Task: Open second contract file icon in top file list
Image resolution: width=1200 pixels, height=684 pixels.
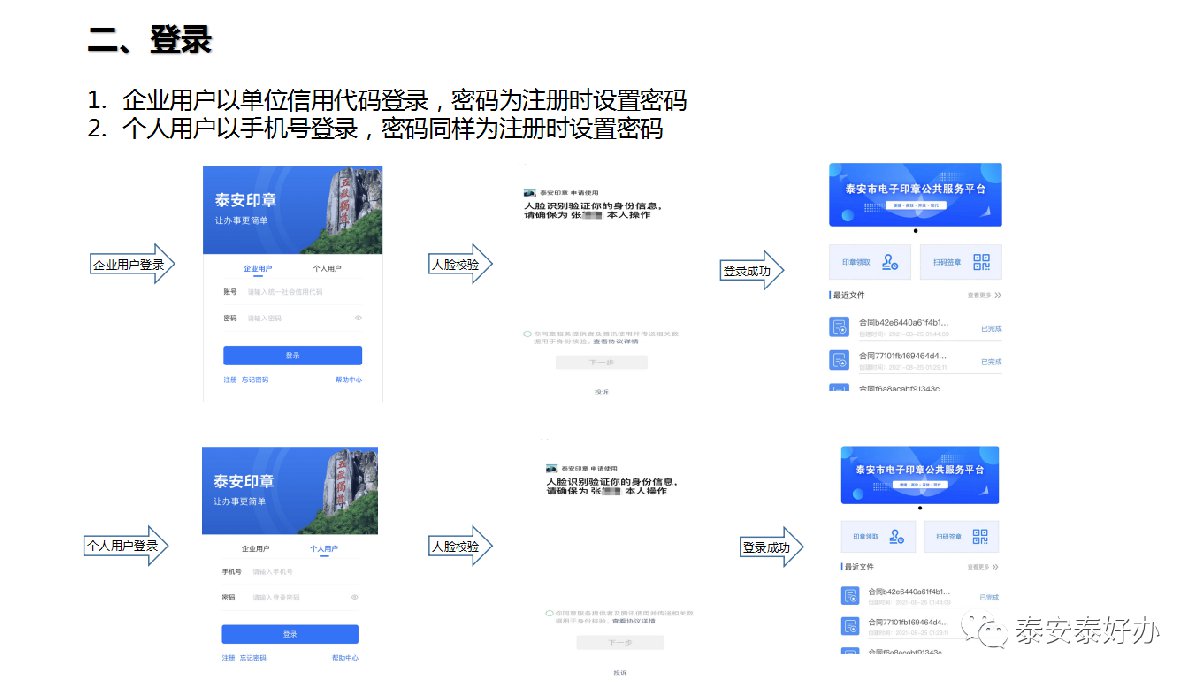Action: pos(839,359)
